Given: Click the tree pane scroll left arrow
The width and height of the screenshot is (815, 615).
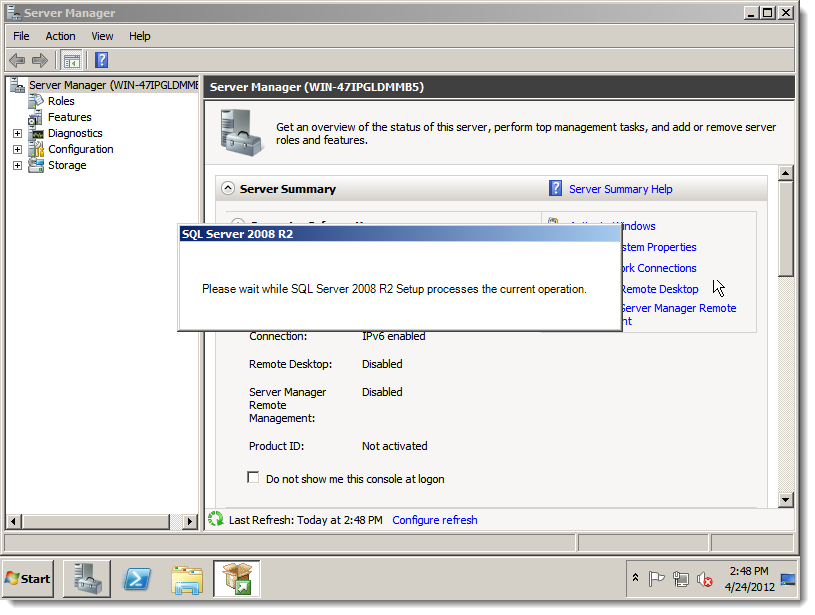Looking at the screenshot, I should (x=14, y=521).
